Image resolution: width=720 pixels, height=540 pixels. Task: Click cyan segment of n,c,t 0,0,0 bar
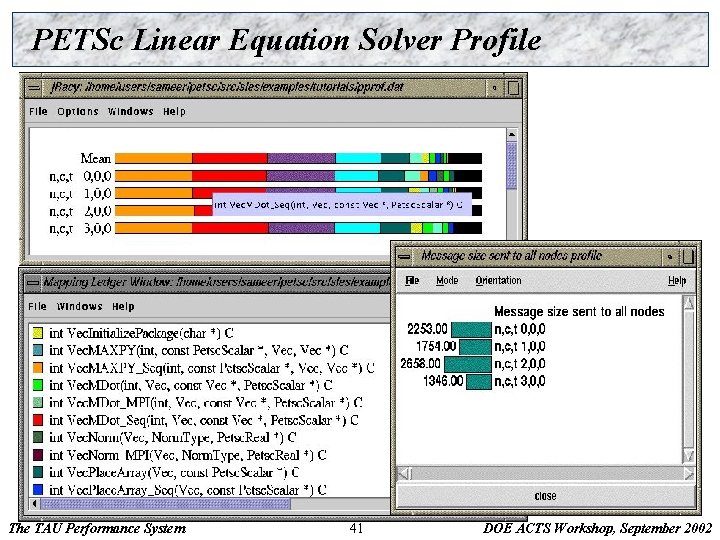[x=356, y=176]
